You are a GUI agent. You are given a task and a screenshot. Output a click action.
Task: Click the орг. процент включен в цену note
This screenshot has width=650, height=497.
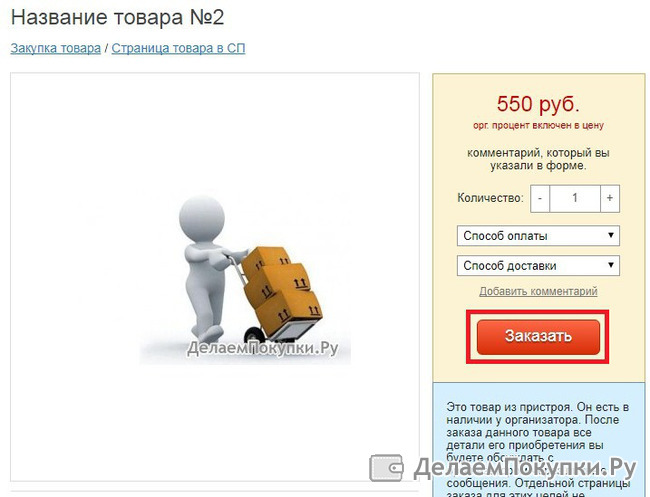pos(538,126)
